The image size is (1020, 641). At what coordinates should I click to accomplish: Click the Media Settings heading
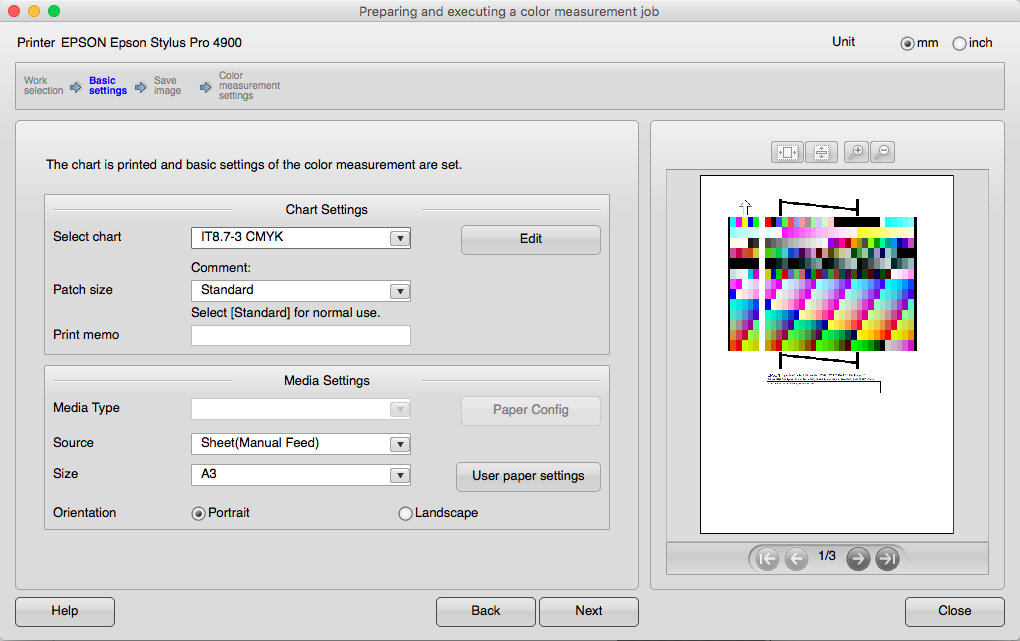pyautogui.click(x=327, y=381)
